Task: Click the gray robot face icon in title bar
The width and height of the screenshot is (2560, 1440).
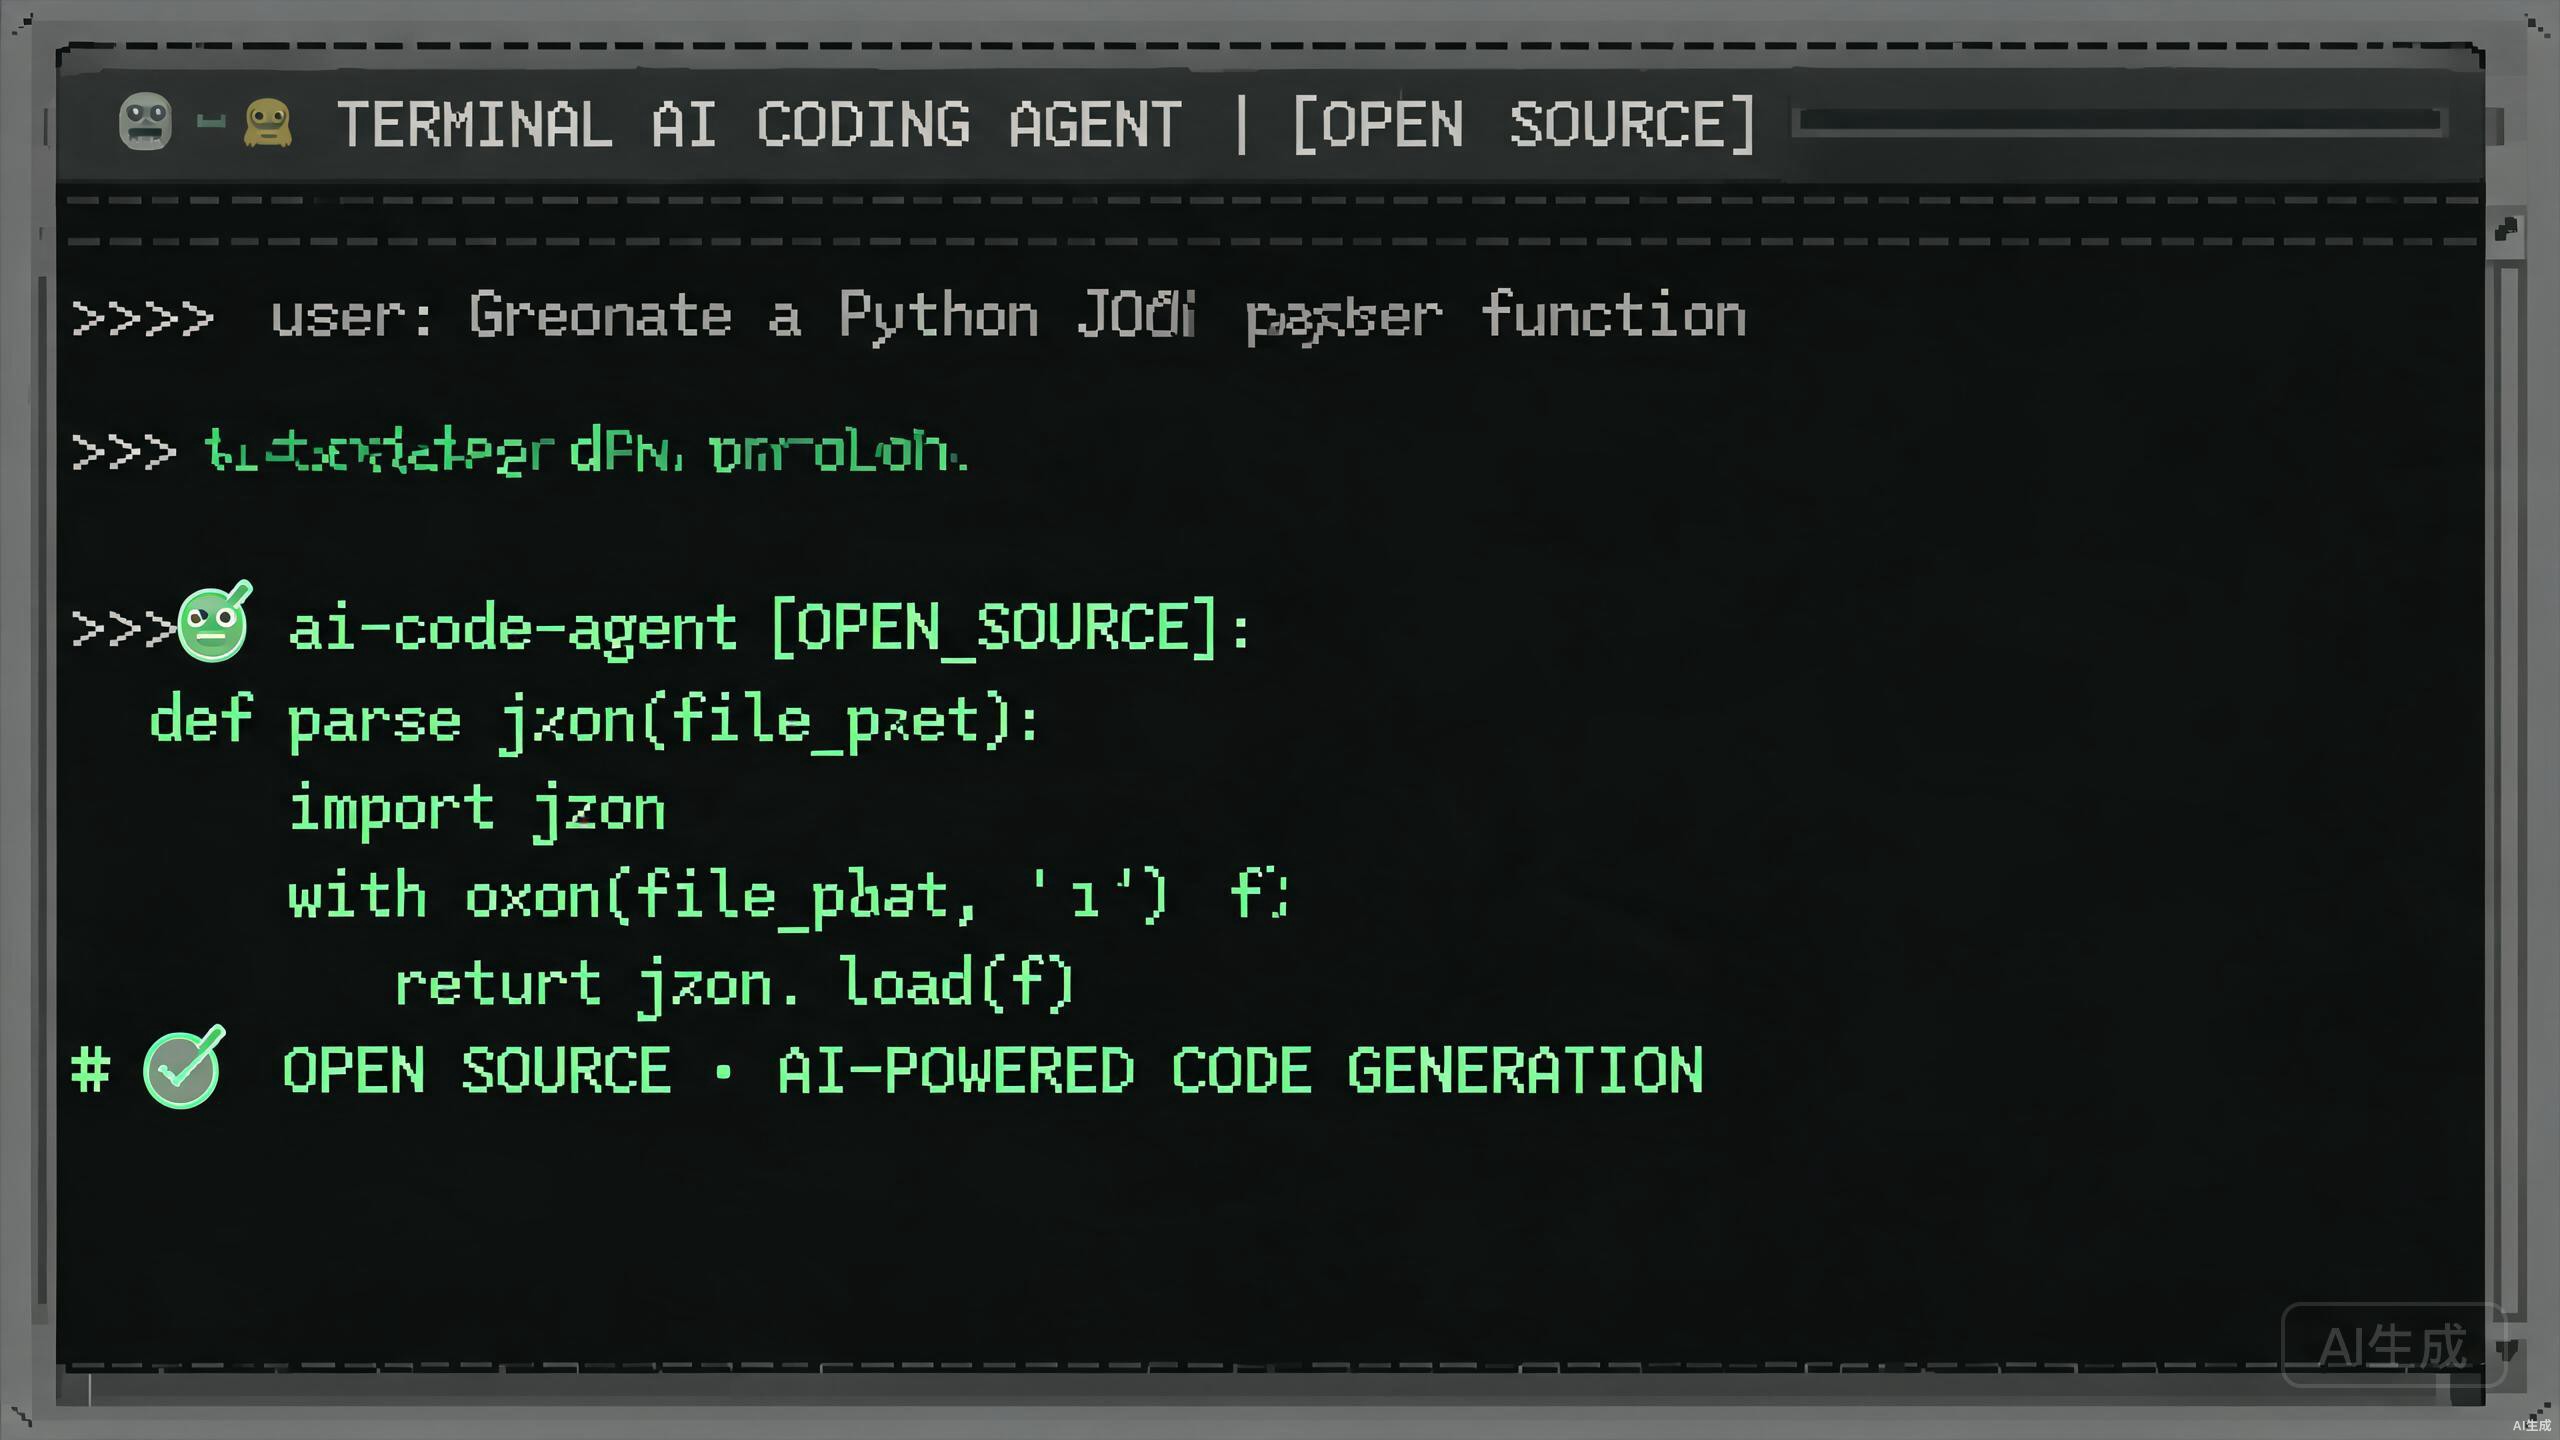Action: 146,122
